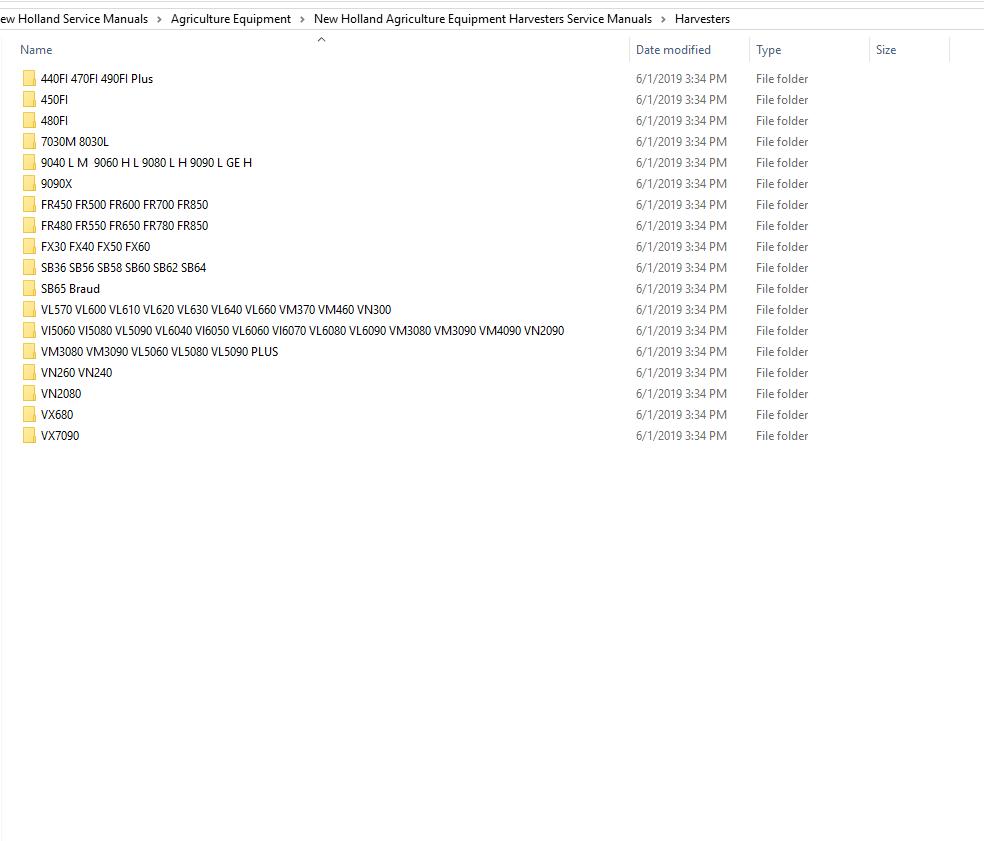Select folder name 440FI 470FI 490FI Plus
The height and width of the screenshot is (841, 984).
(x=97, y=78)
